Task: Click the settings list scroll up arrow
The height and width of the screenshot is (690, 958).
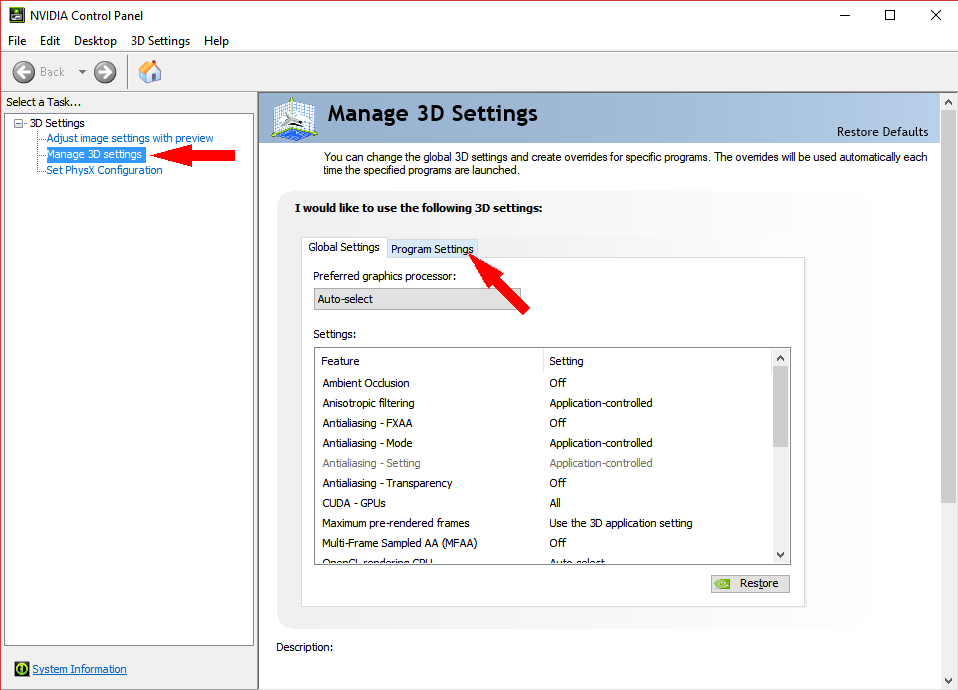Action: coord(780,358)
